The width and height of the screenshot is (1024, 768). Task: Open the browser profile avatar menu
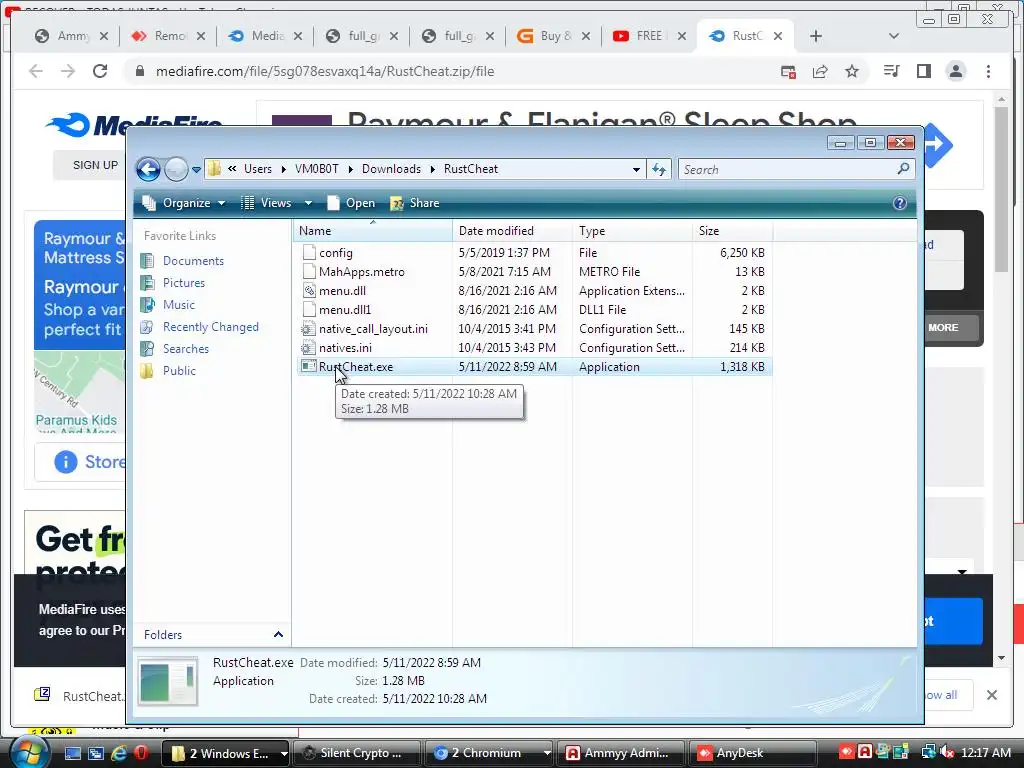[956, 71]
